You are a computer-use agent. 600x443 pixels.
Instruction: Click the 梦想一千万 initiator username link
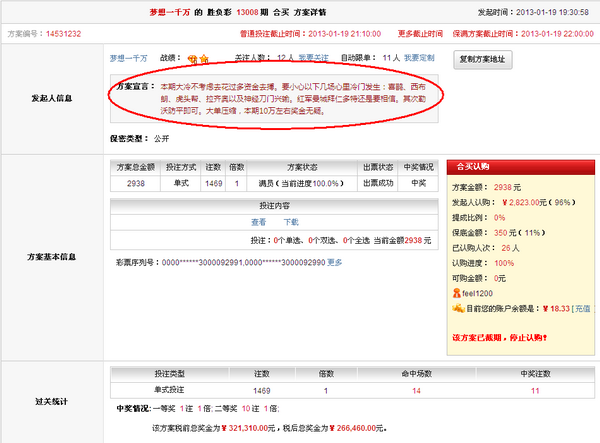tap(129, 60)
